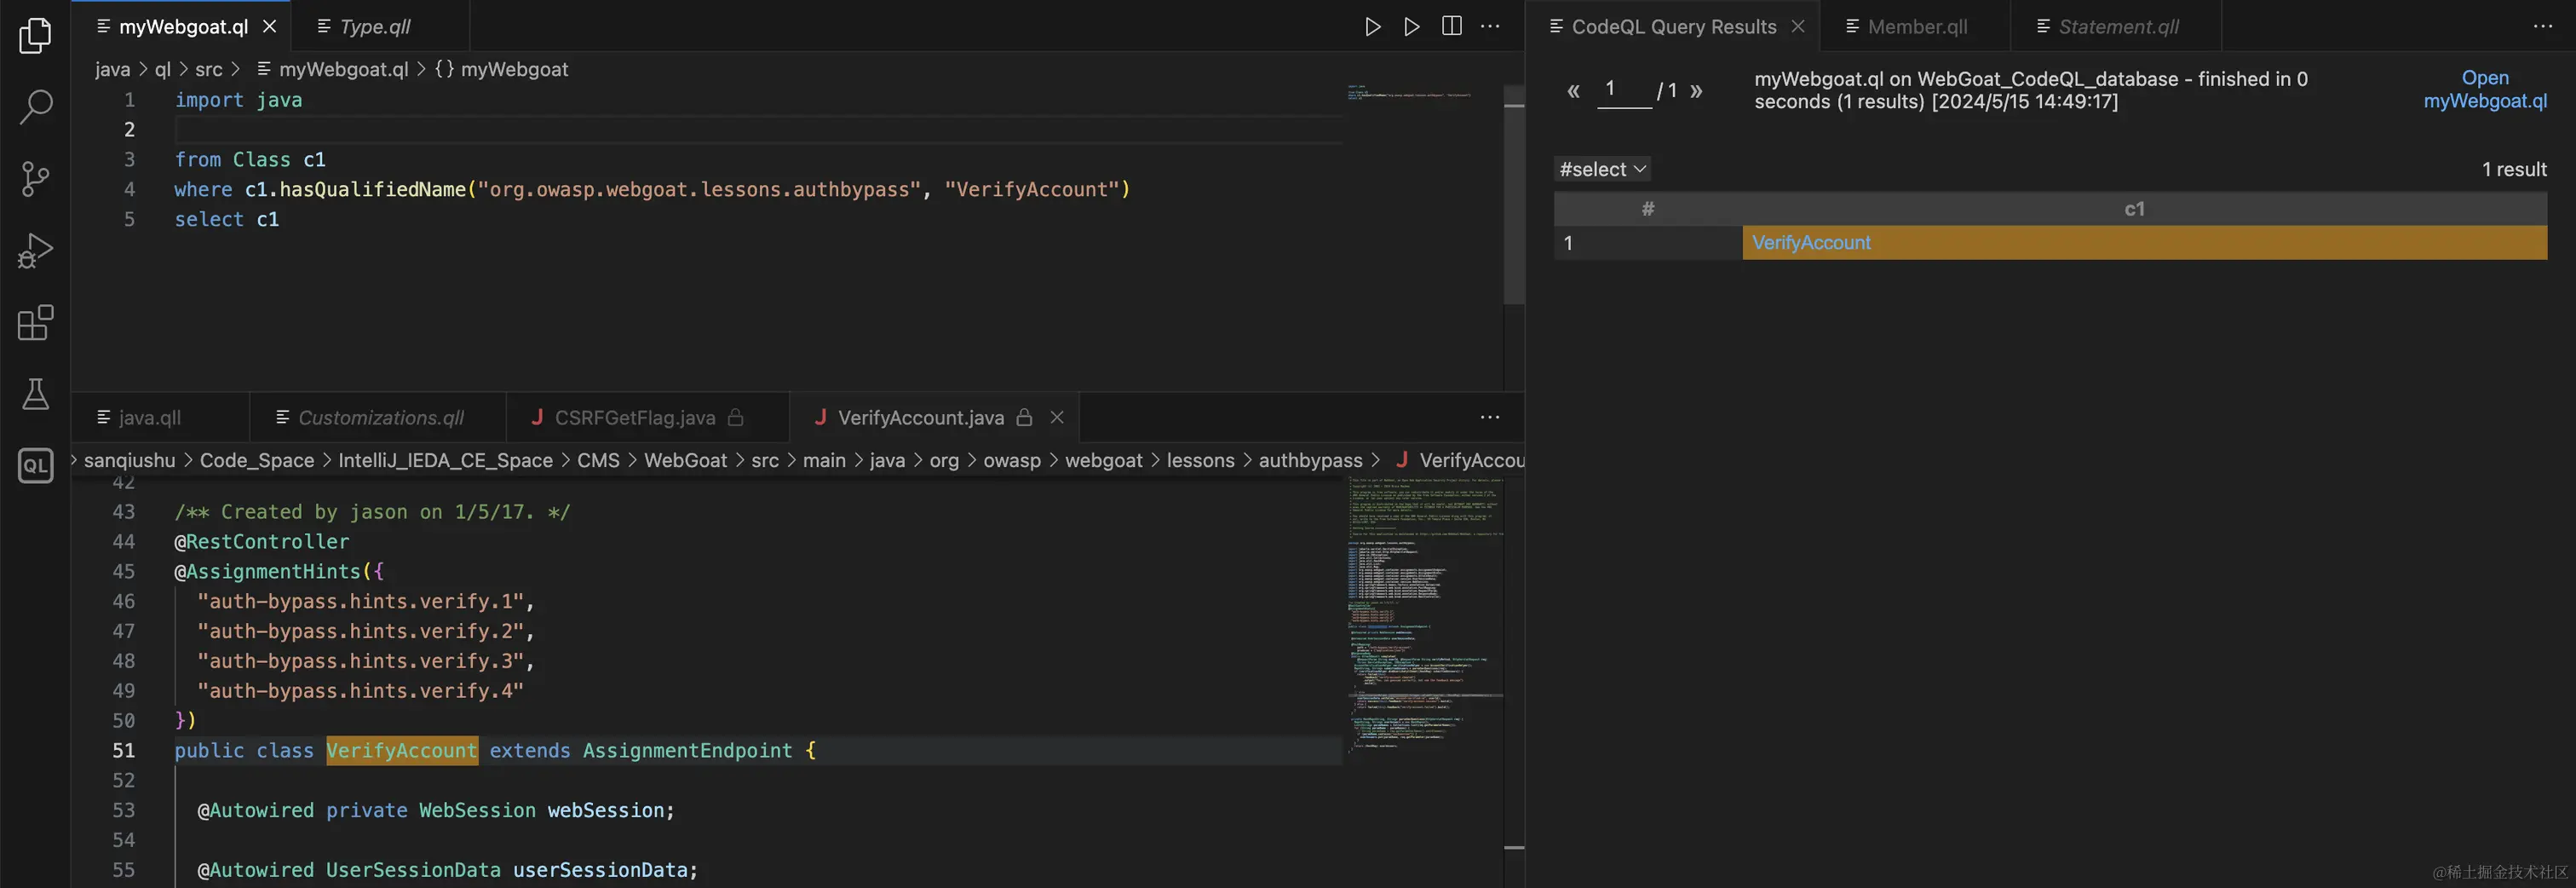Viewport: 2576px width, 888px height.
Task: Select the CodeQL Query Results tab
Action: (x=1673, y=27)
